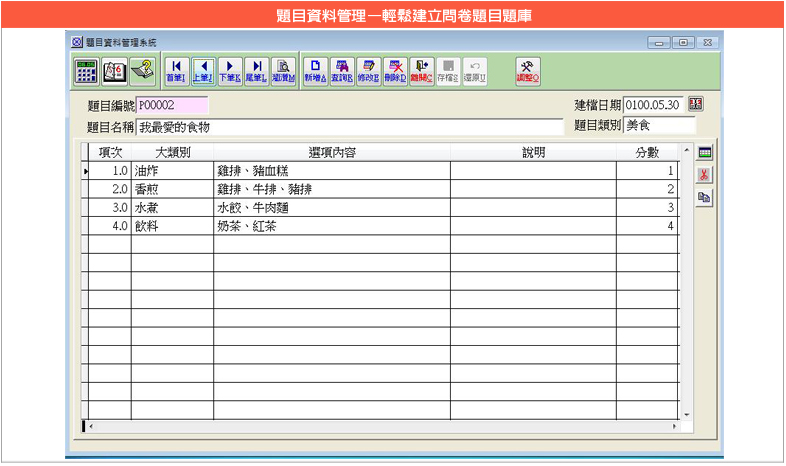
Task: Click the 選項內容 column header
Action: click(331, 152)
